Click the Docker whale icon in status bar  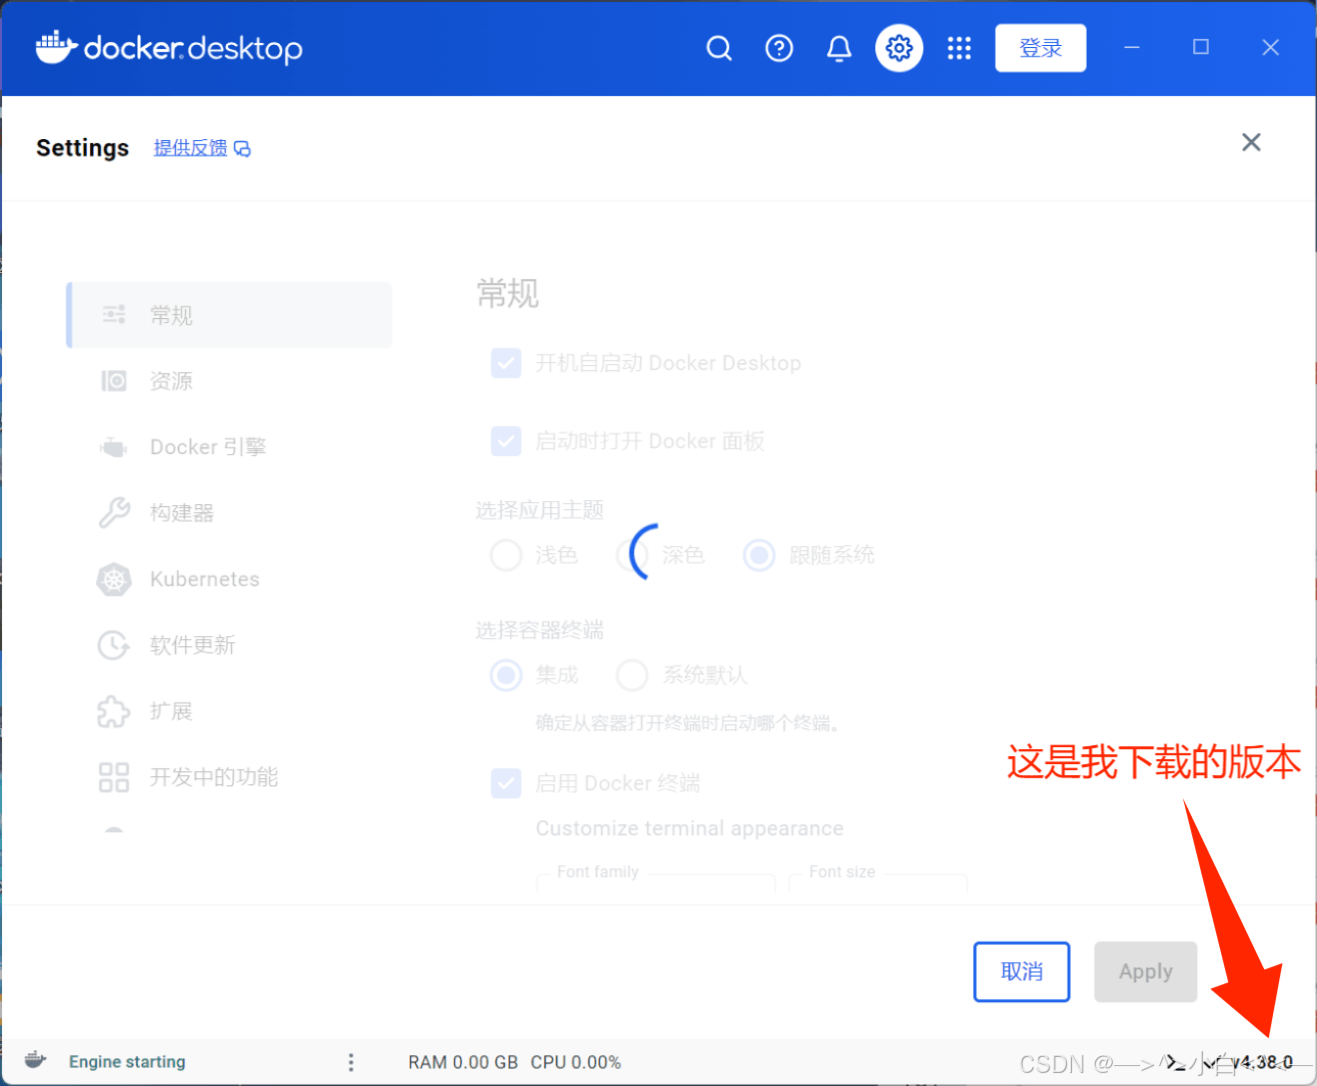pos(33,1061)
